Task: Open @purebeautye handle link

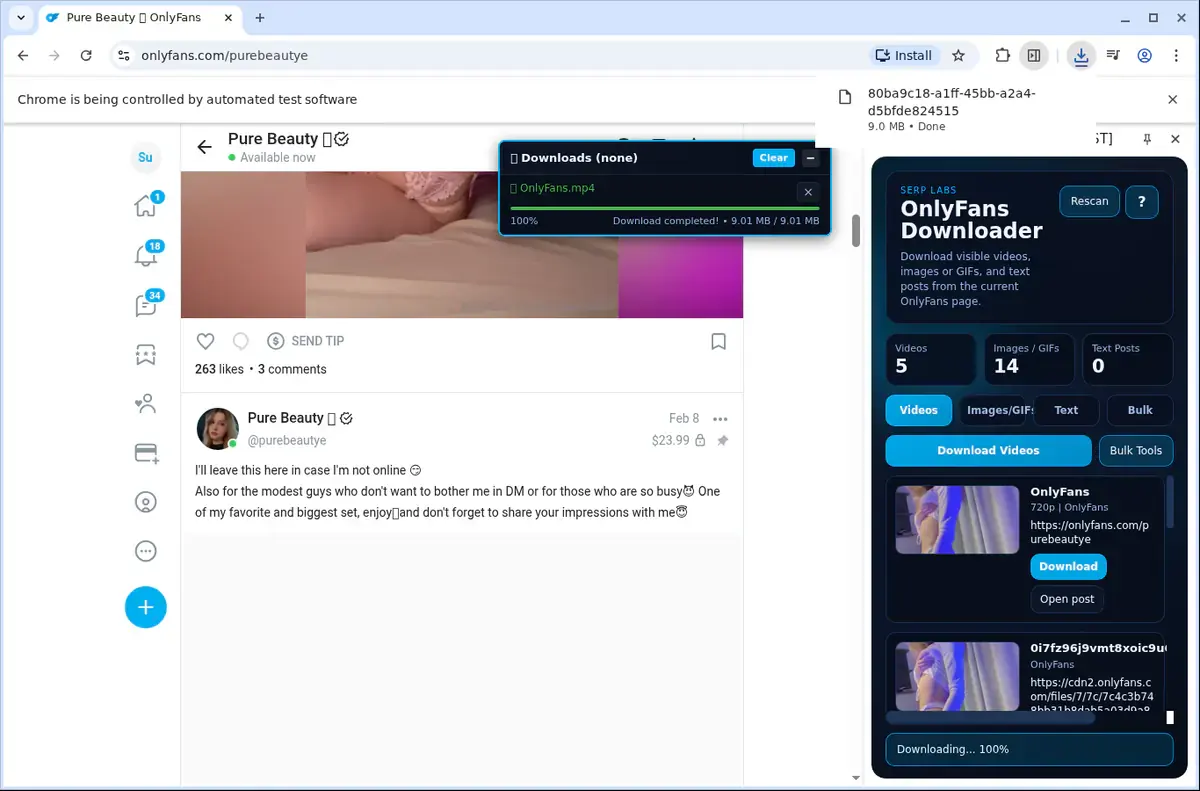Action: 287,440
